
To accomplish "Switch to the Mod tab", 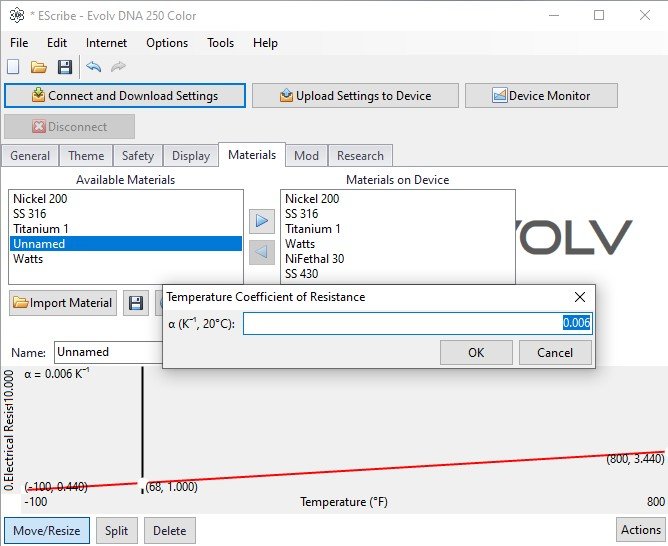I will 306,156.
